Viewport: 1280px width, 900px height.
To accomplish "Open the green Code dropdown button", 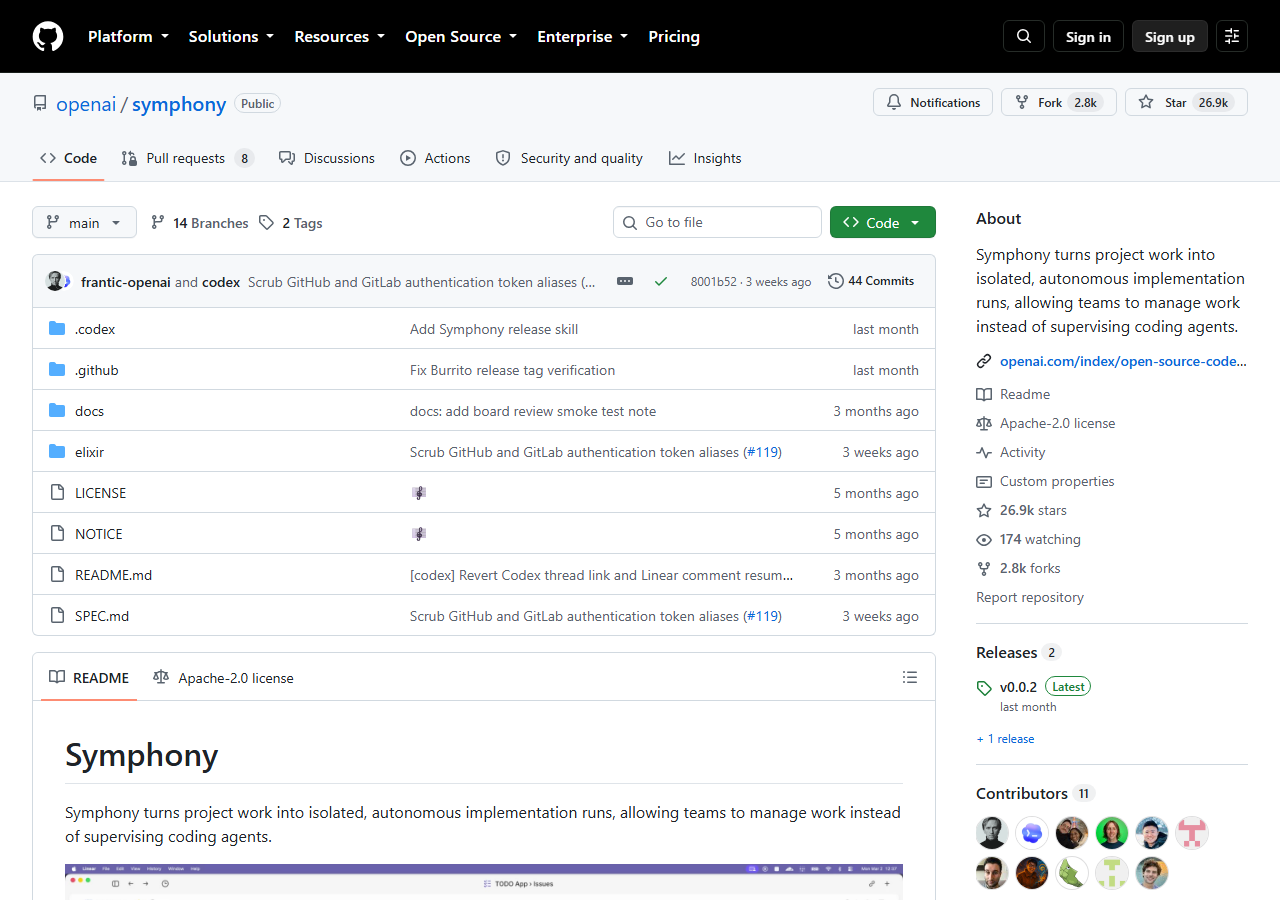I will pyautogui.click(x=883, y=222).
